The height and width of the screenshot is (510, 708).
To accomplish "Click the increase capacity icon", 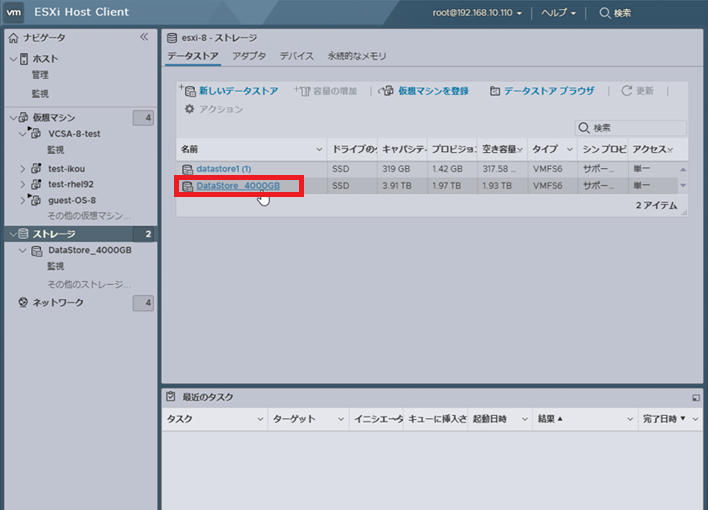I will coord(302,91).
